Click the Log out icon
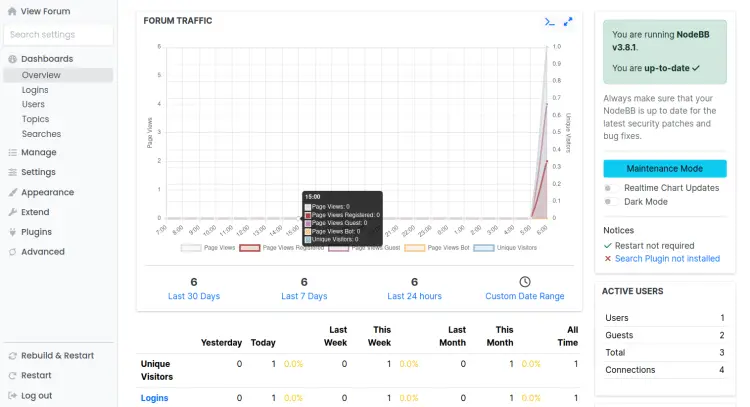Image resolution: width=750 pixels, height=407 pixels. 12,395
